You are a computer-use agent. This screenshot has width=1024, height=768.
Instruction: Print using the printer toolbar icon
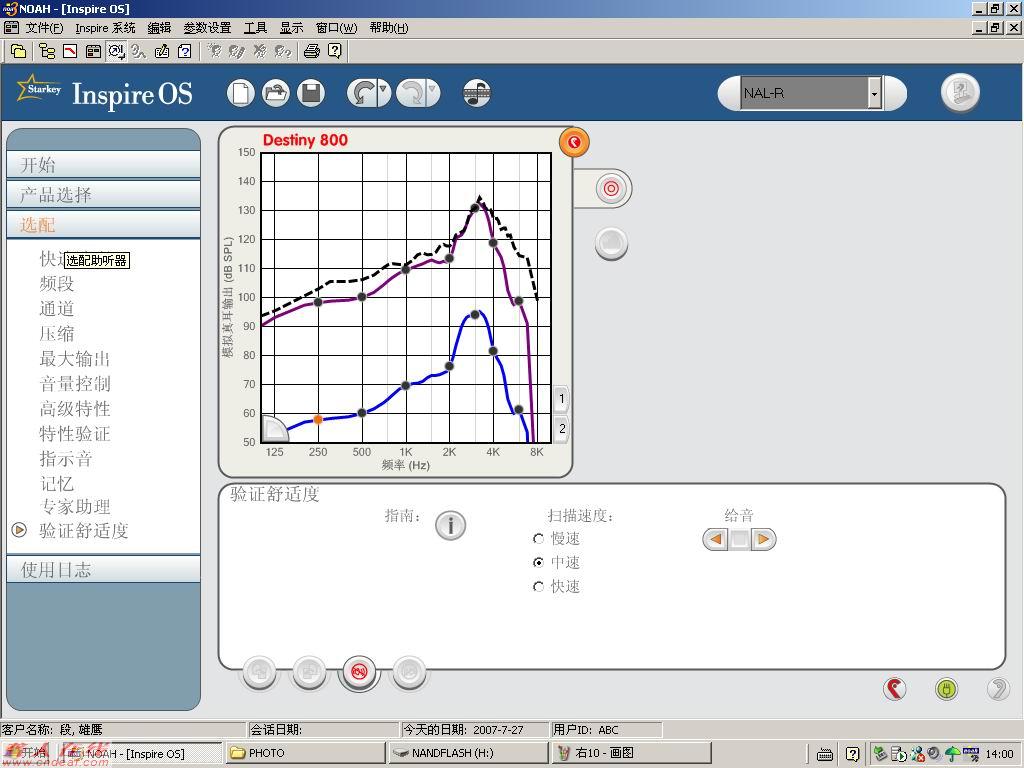[312, 51]
